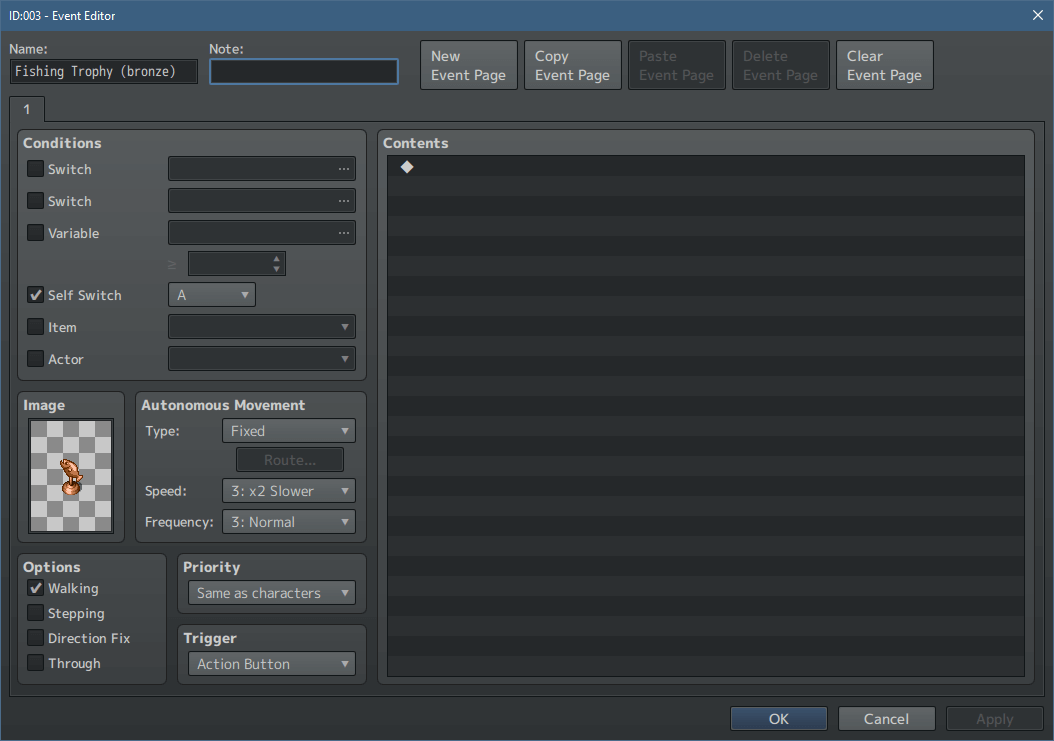This screenshot has width=1054, height=741.
Task: Open the Speed dropdown showing x2 Slower
Action: coord(288,491)
